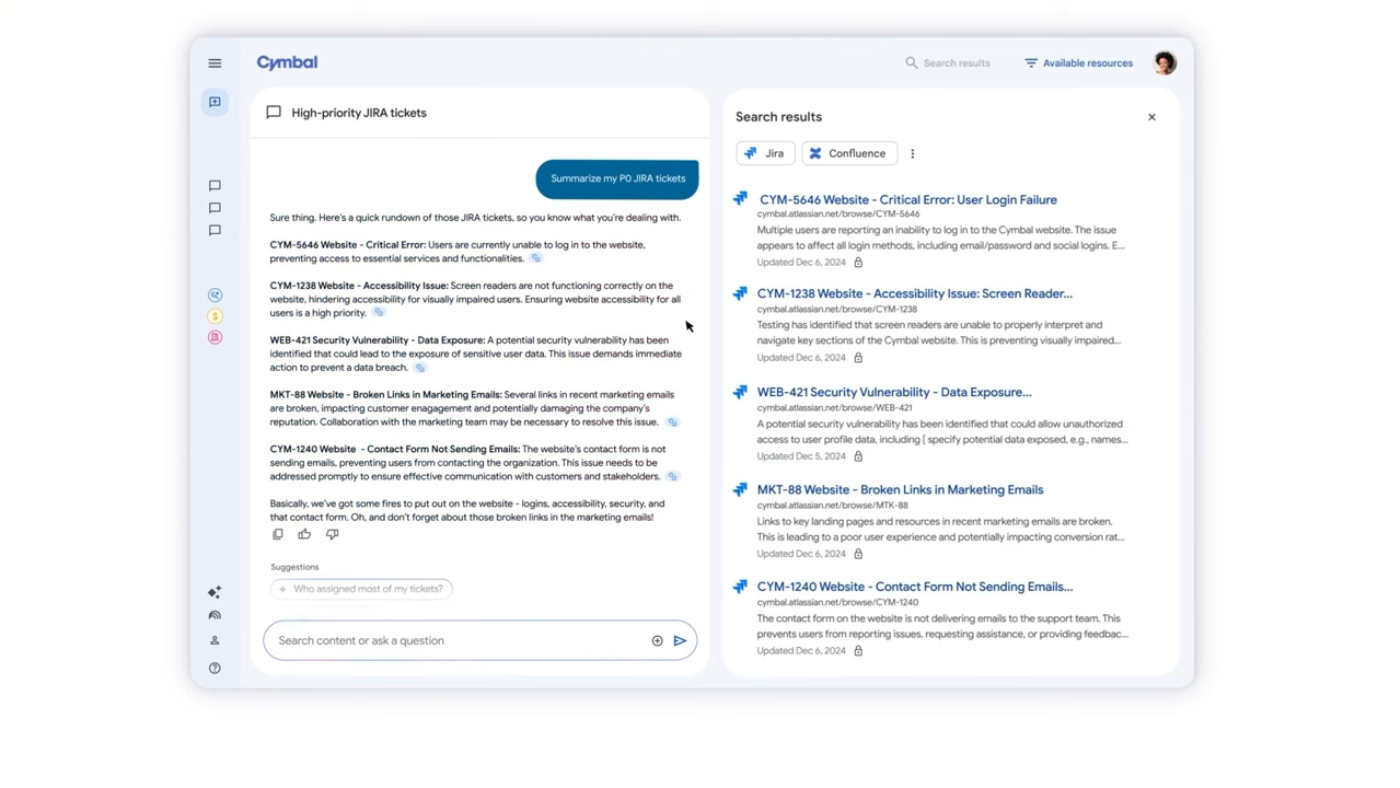Open the pink circular agent icon
This screenshot has width=1400, height=788.
[x=215, y=337]
